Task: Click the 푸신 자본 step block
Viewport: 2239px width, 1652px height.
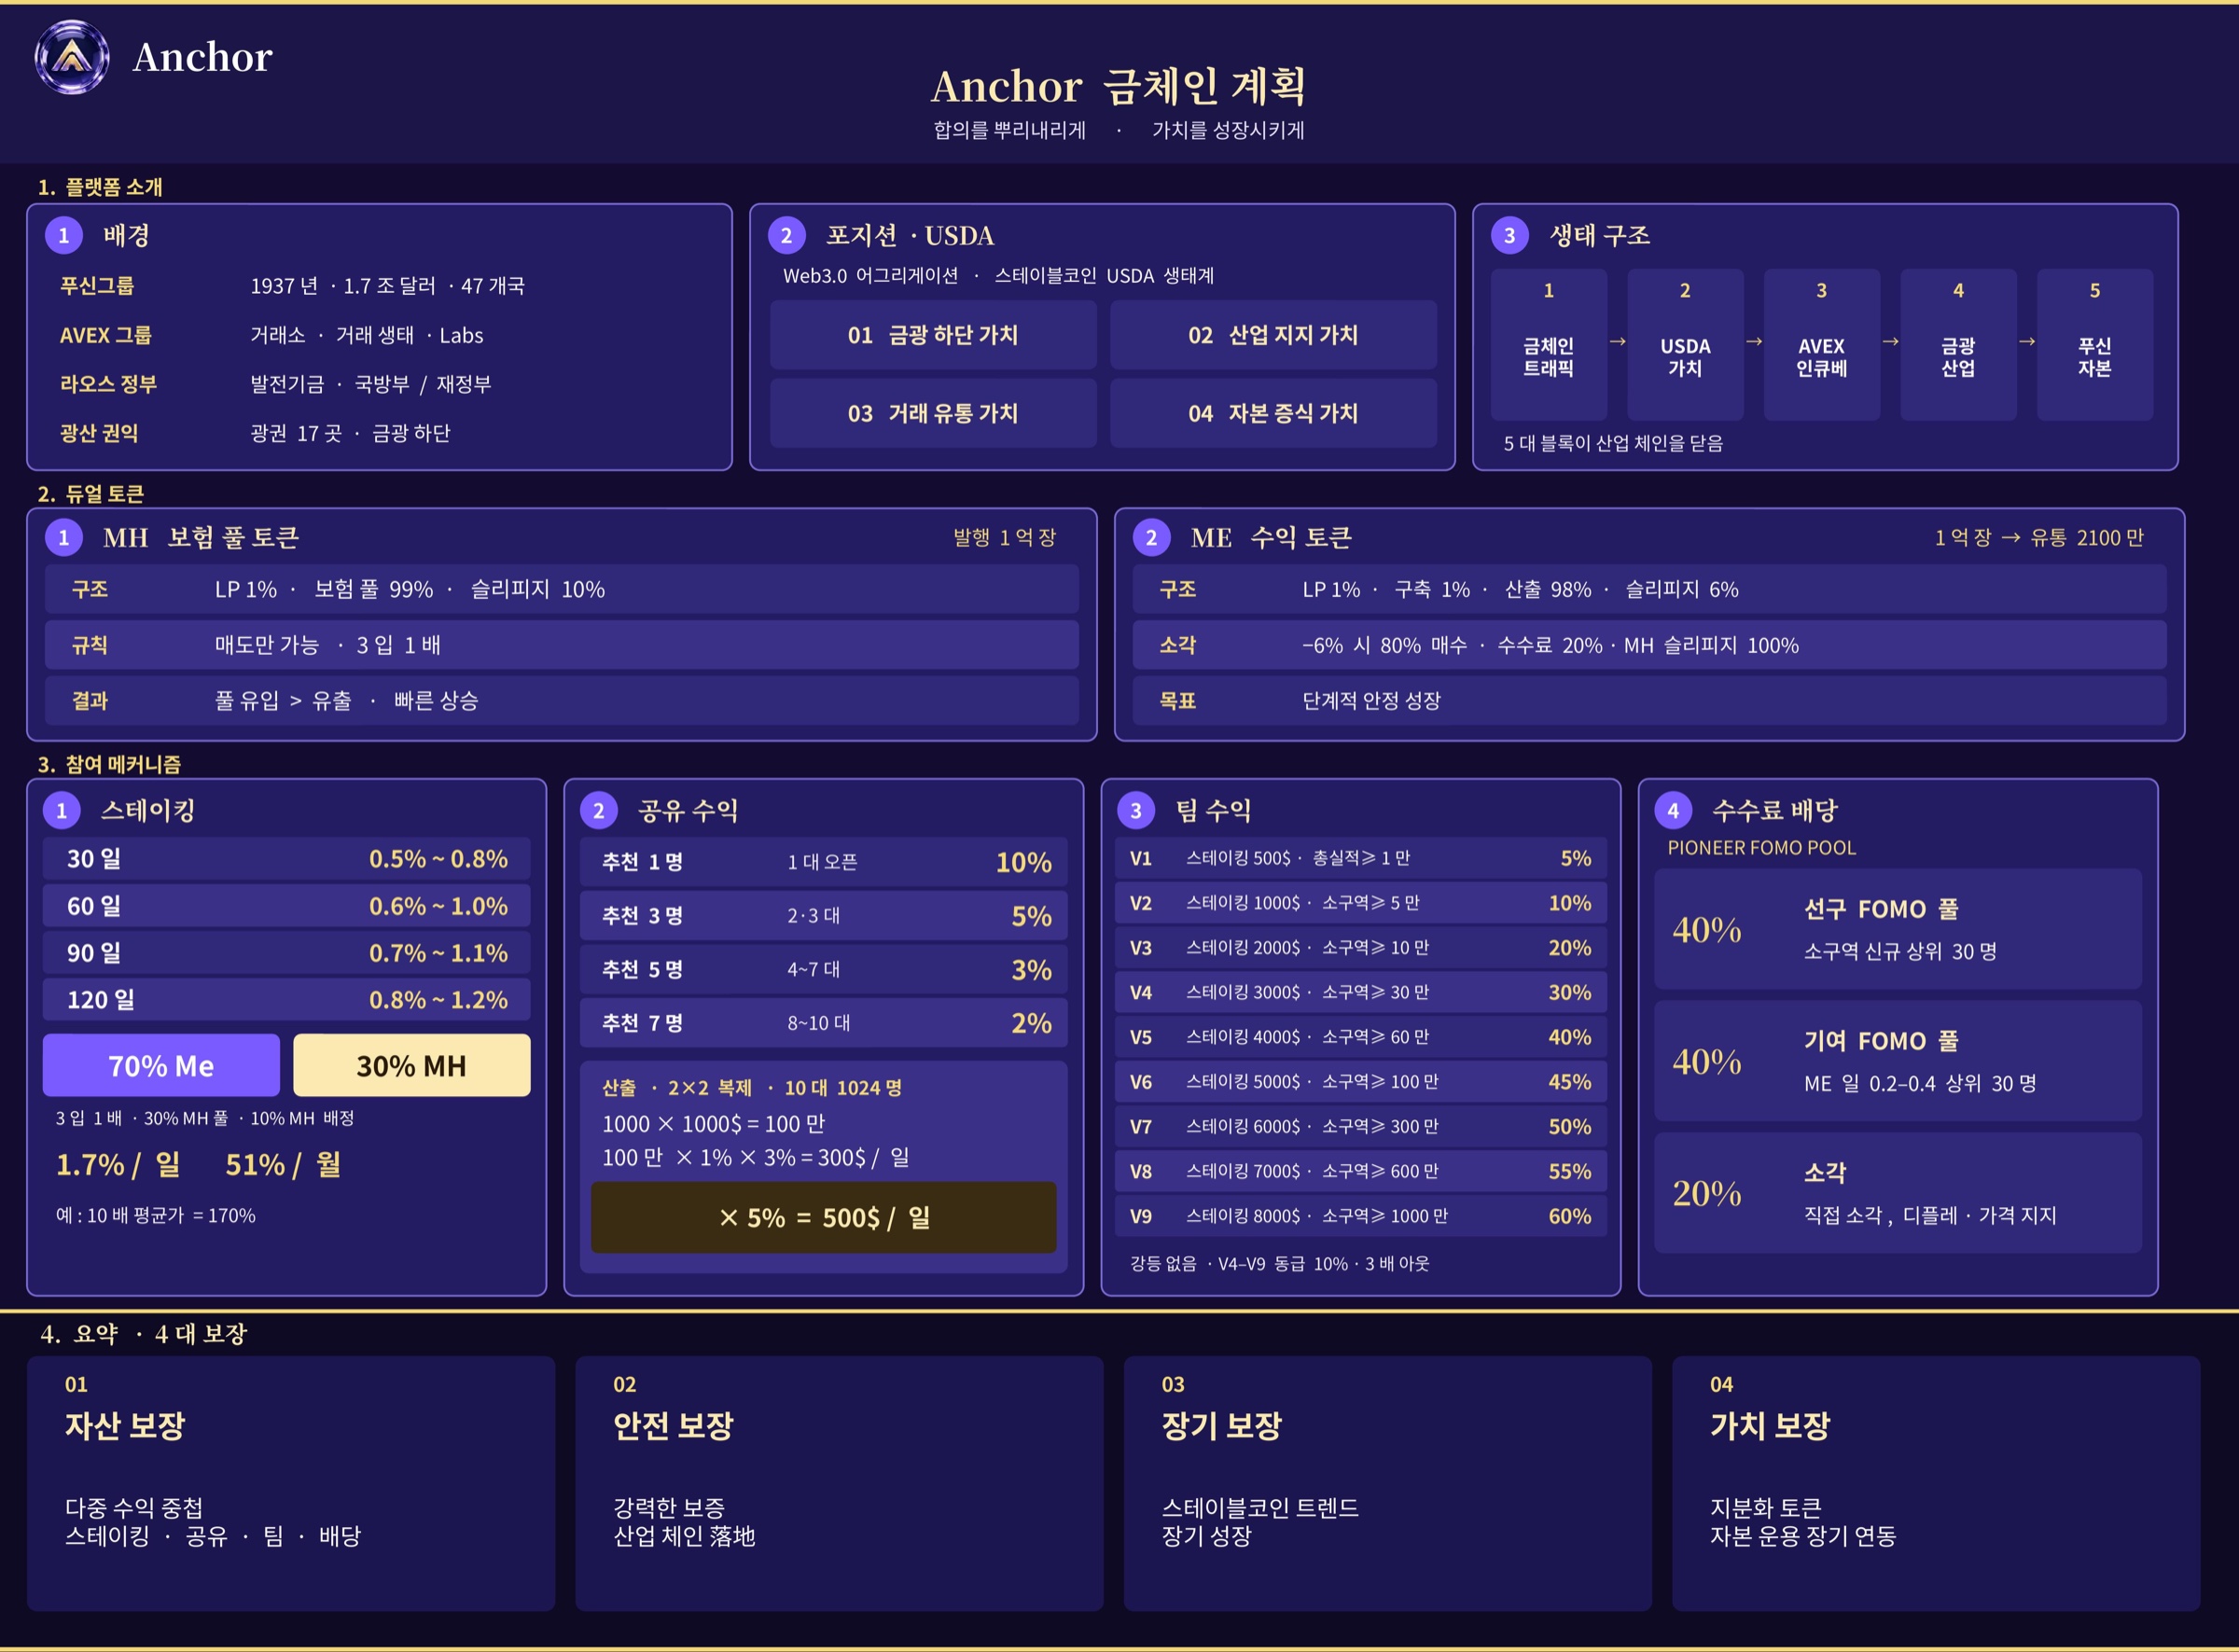Action: 2095,345
